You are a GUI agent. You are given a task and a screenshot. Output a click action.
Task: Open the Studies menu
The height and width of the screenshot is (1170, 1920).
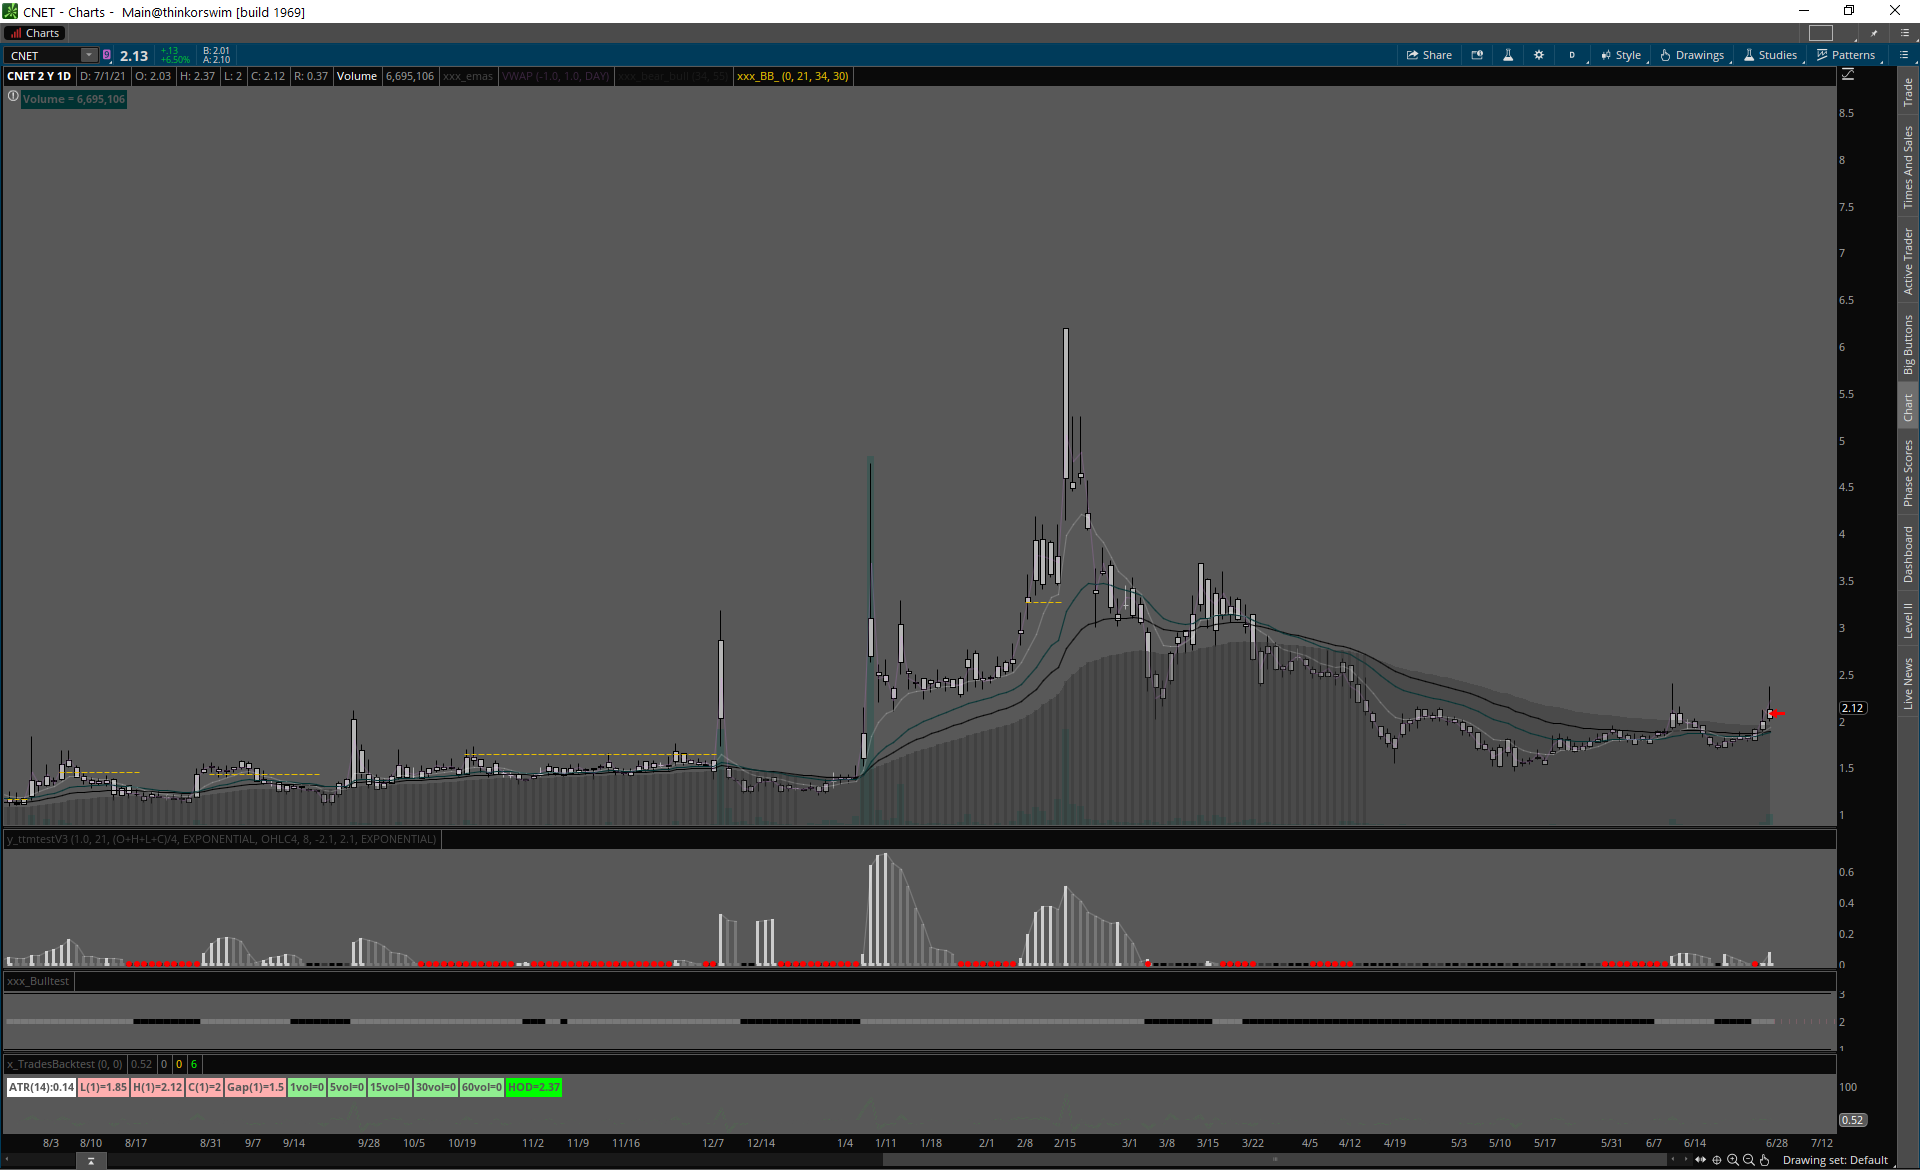[x=1770, y=55]
